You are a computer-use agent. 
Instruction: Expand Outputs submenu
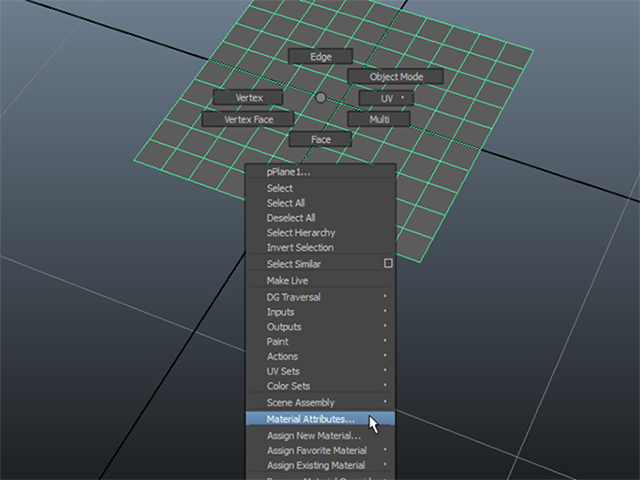pos(320,326)
